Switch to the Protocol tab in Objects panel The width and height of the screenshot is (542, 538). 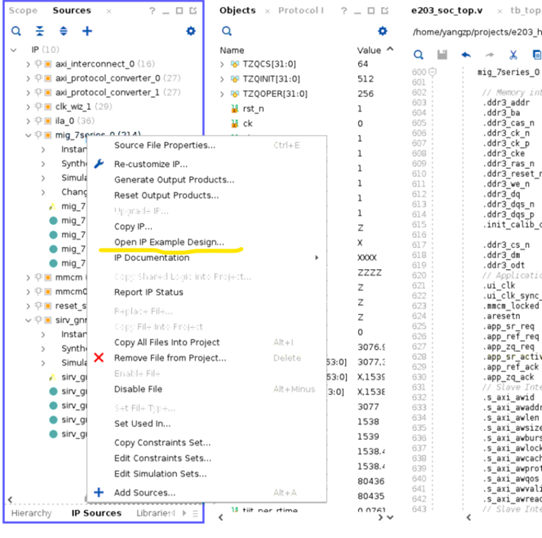[301, 11]
